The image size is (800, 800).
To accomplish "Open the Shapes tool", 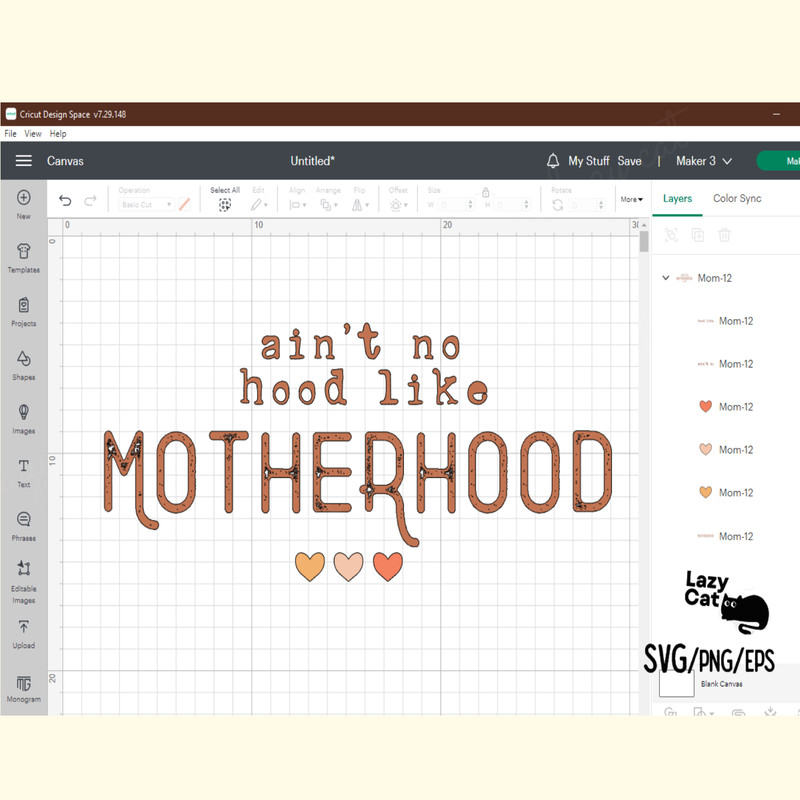I will [24, 364].
